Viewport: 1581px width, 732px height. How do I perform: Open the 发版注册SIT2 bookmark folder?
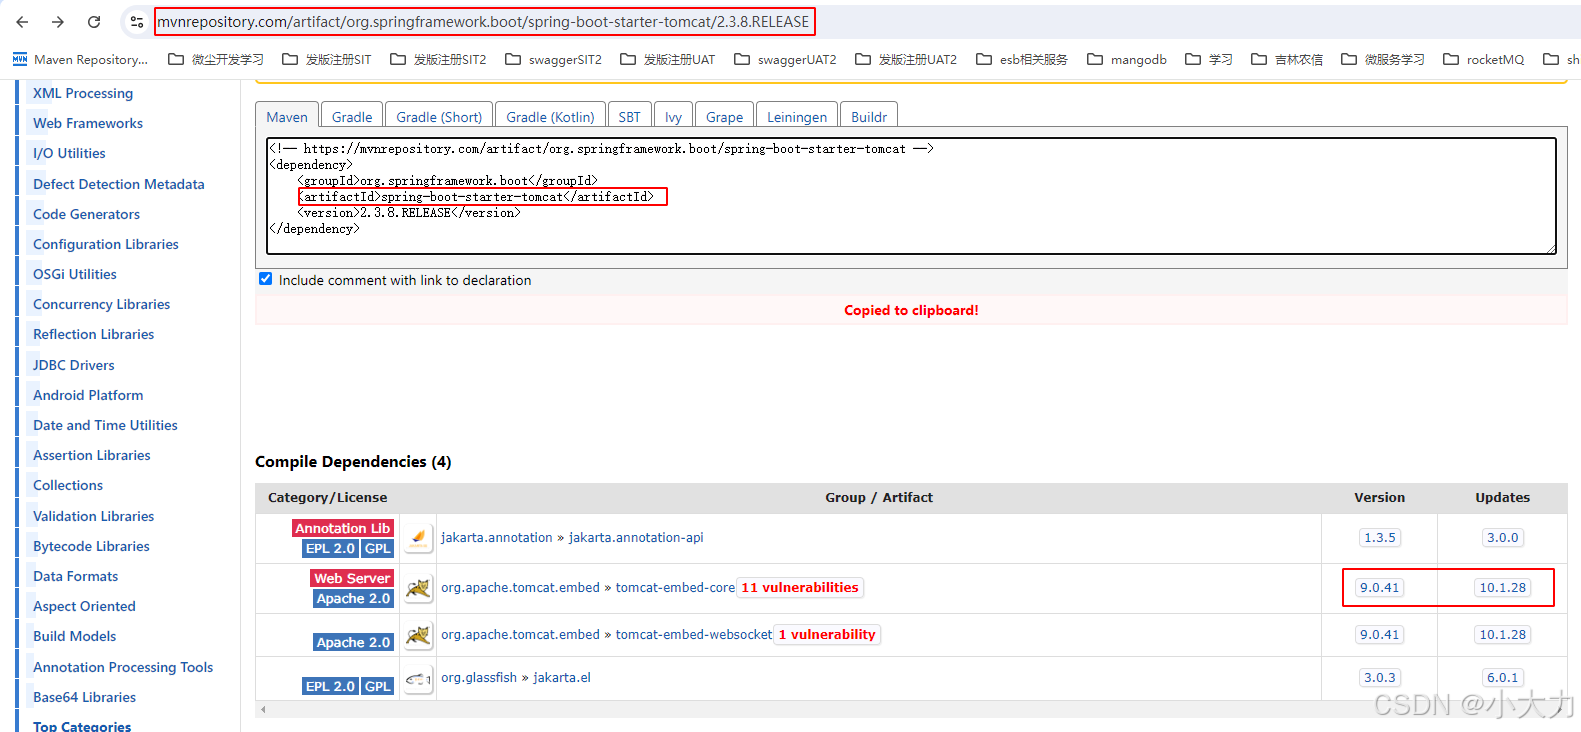(x=438, y=59)
